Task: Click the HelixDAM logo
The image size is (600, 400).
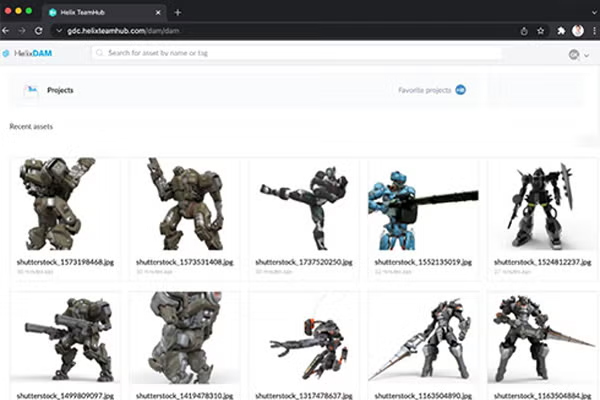Action: [x=27, y=53]
